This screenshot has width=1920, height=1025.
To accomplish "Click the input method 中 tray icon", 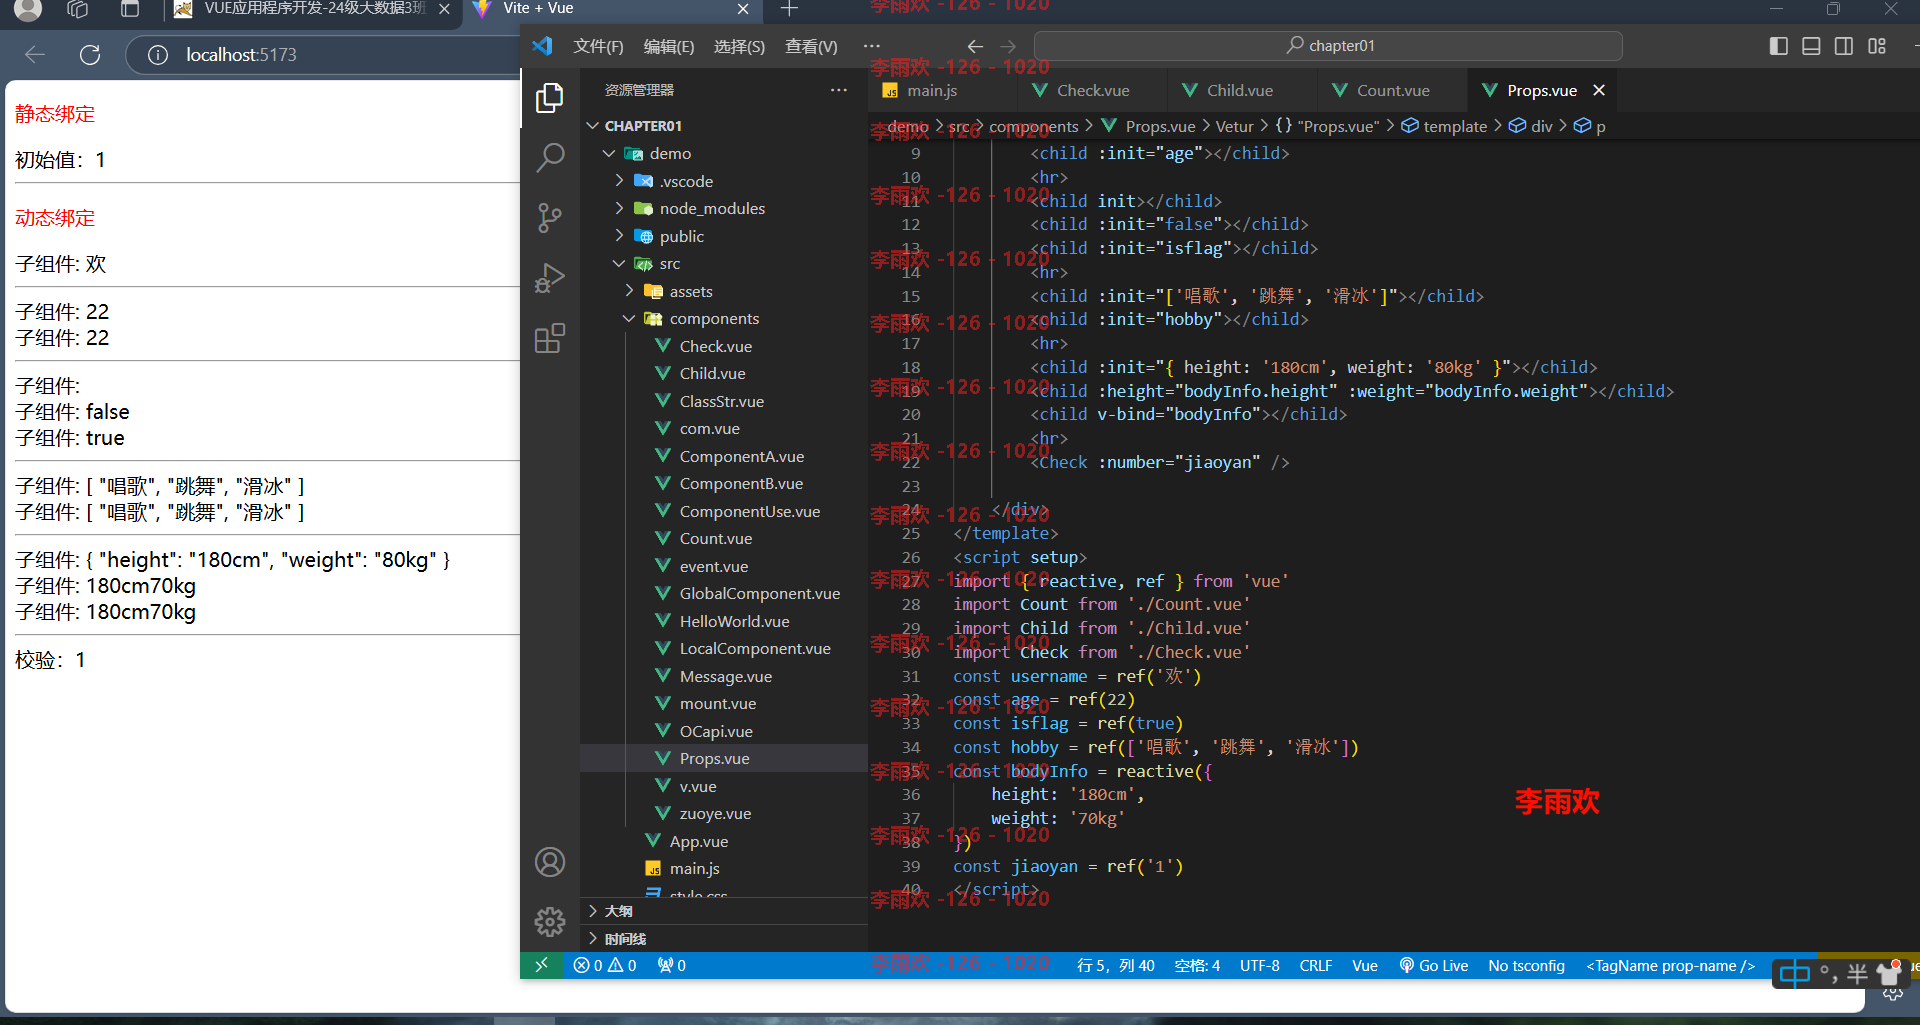I will pyautogui.click(x=1794, y=974).
